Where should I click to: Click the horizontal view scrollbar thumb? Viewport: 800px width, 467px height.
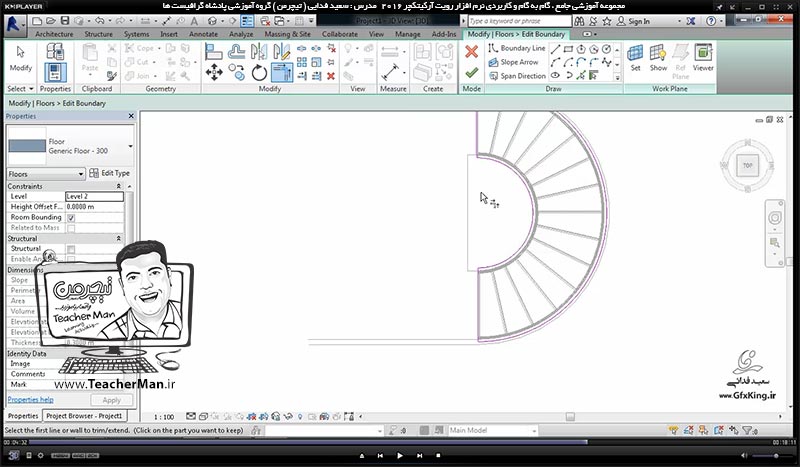570,417
